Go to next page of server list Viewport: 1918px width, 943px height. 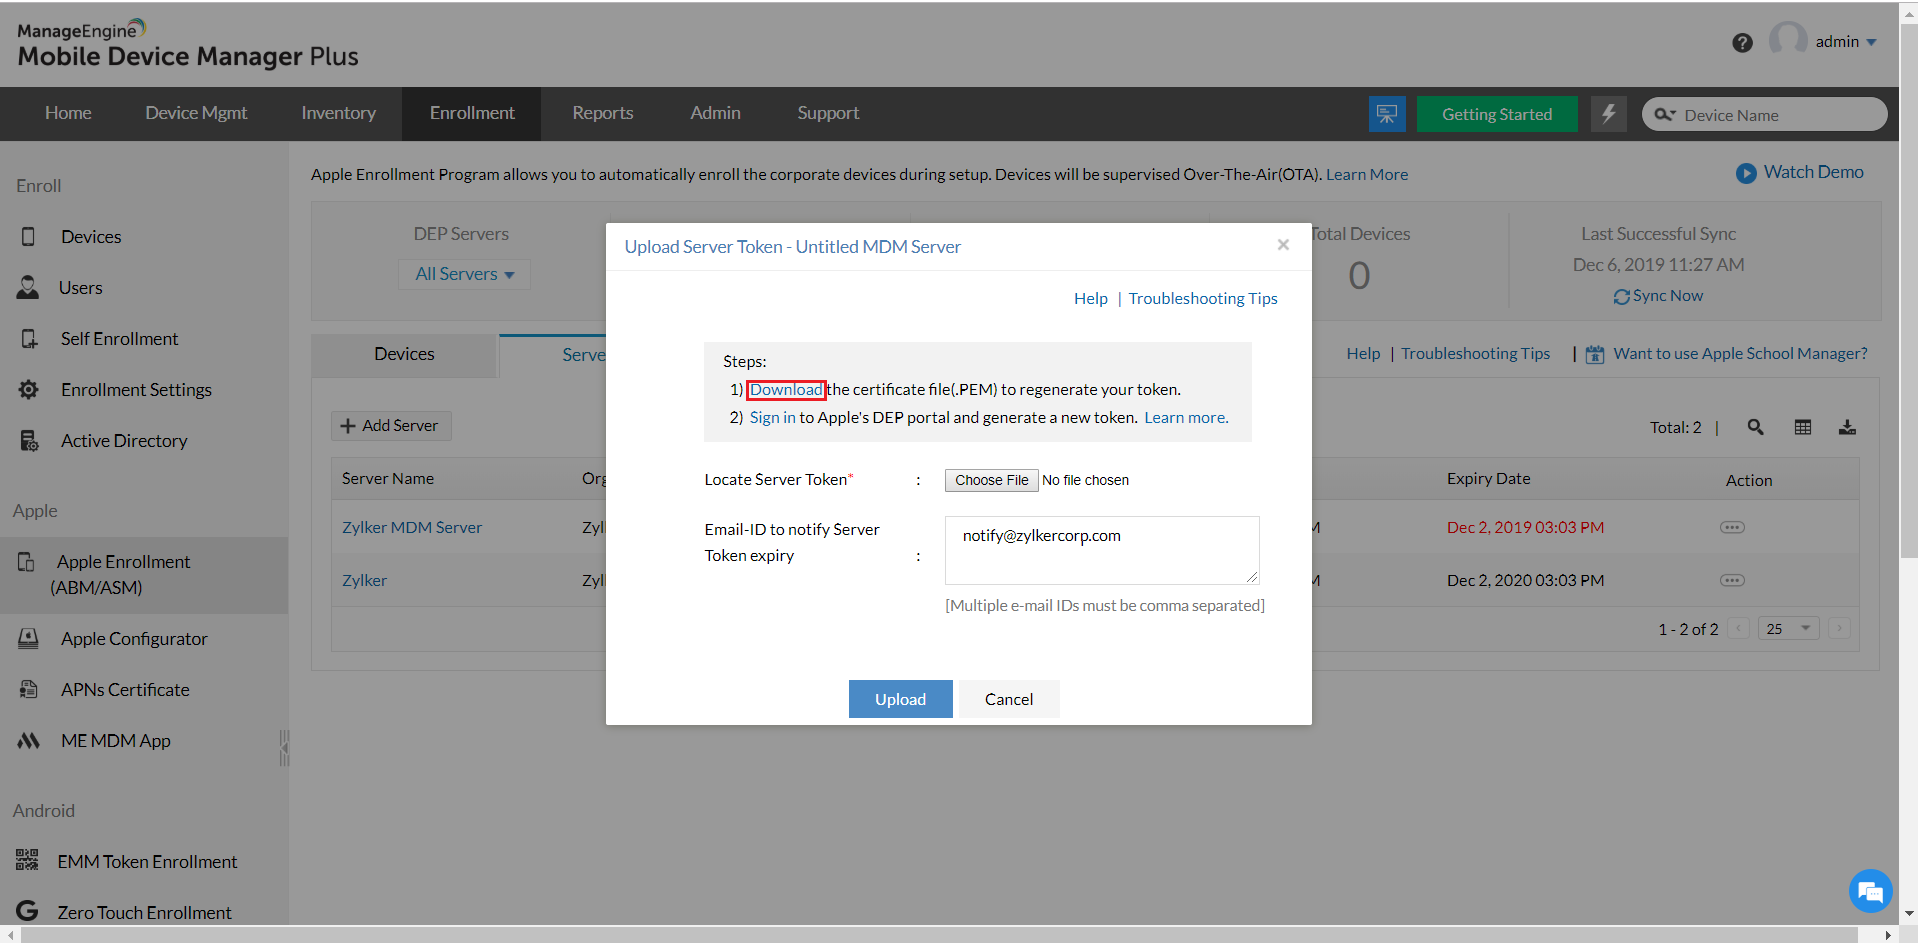1839,629
